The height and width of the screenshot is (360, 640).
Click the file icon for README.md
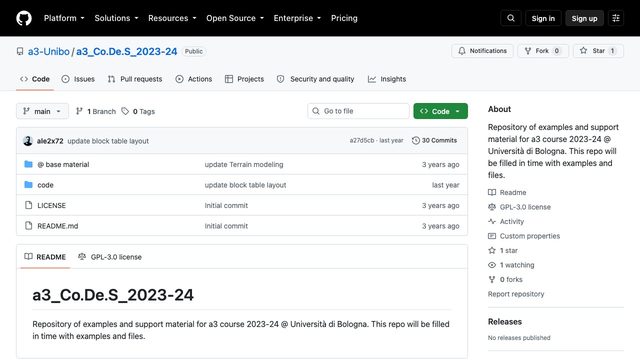pyautogui.click(x=28, y=225)
